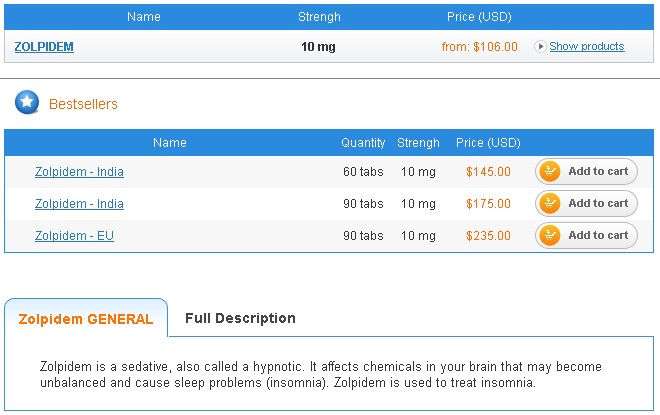Click the Quantity column header
The width and height of the screenshot is (660, 415).
coord(363,143)
